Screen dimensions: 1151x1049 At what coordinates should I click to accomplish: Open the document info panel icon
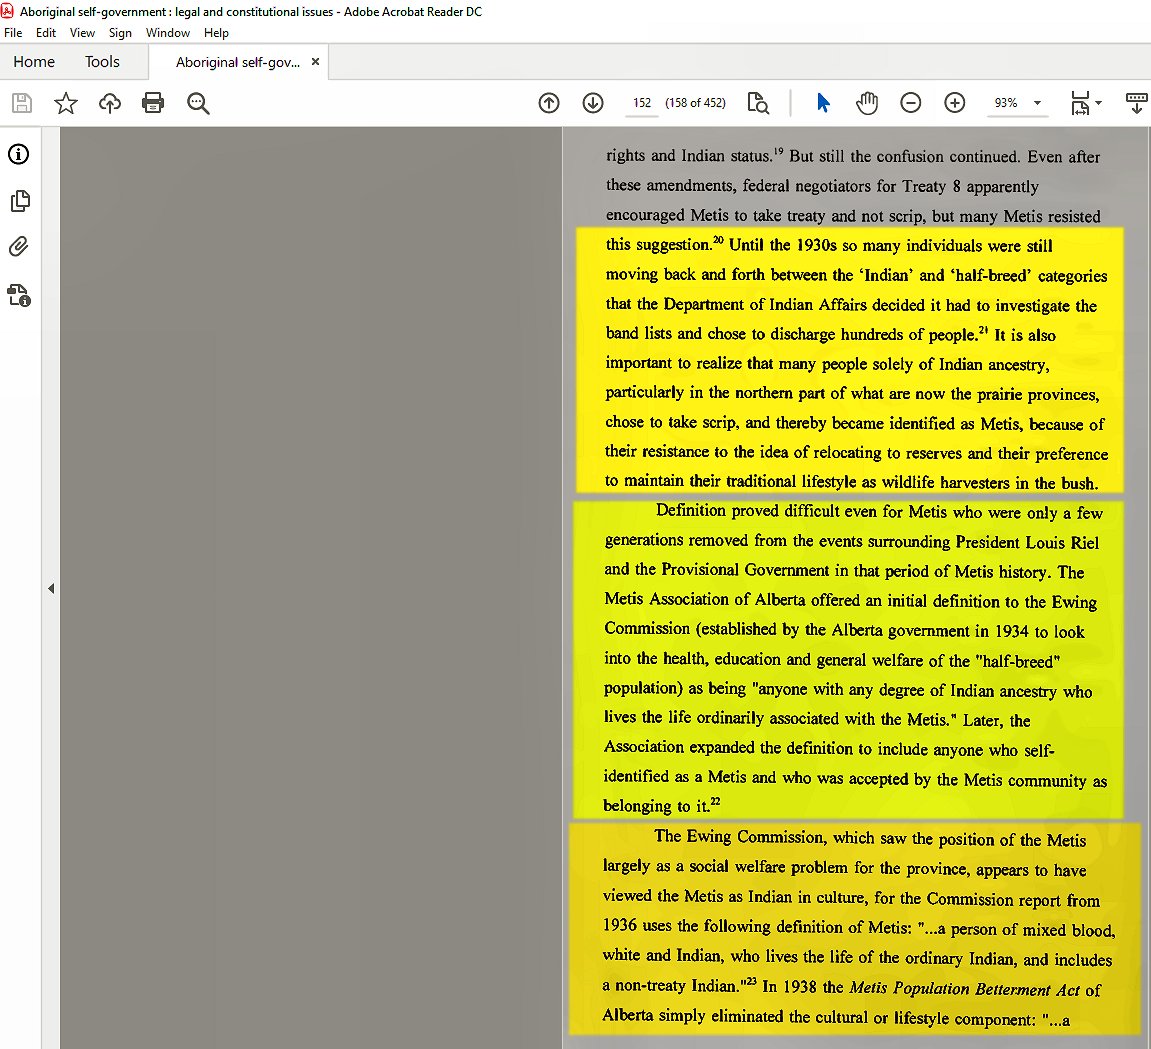click(18, 154)
